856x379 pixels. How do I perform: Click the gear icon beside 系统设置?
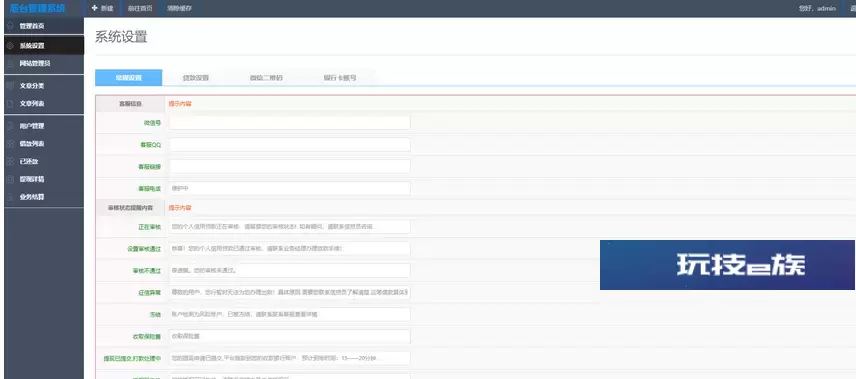[x=10, y=46]
